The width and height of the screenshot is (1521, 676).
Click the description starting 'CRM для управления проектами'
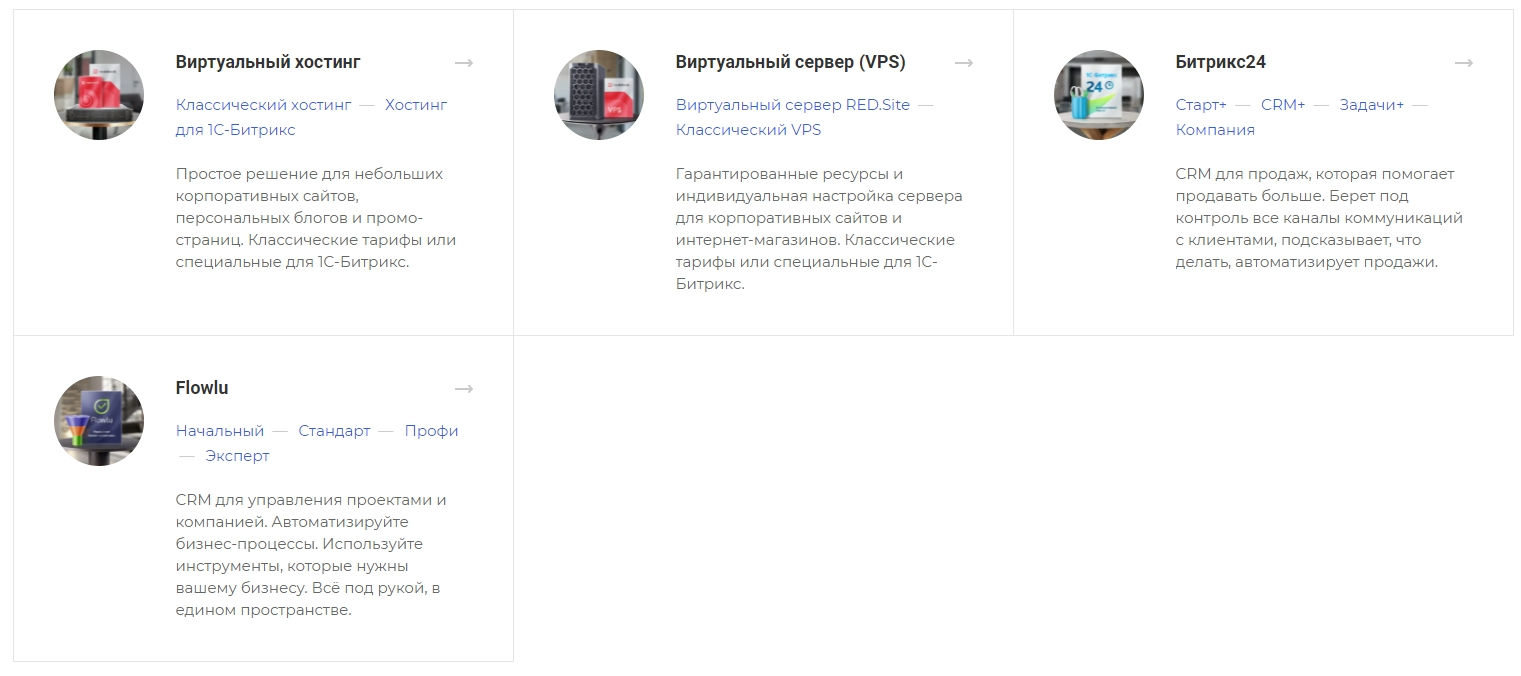(311, 555)
